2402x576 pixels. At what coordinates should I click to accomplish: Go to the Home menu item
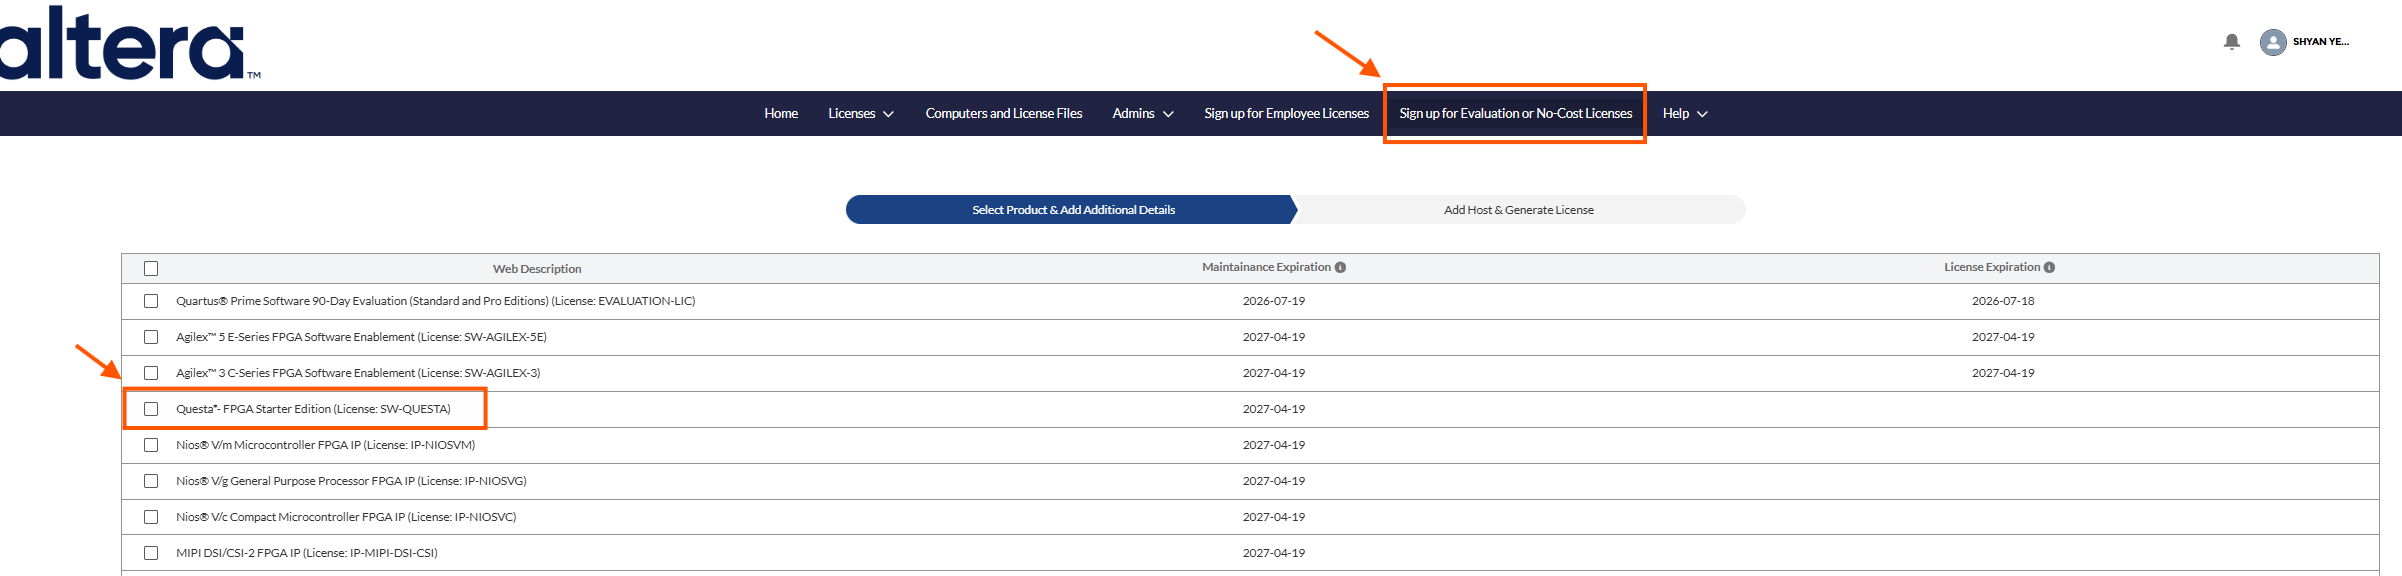pyautogui.click(x=781, y=114)
